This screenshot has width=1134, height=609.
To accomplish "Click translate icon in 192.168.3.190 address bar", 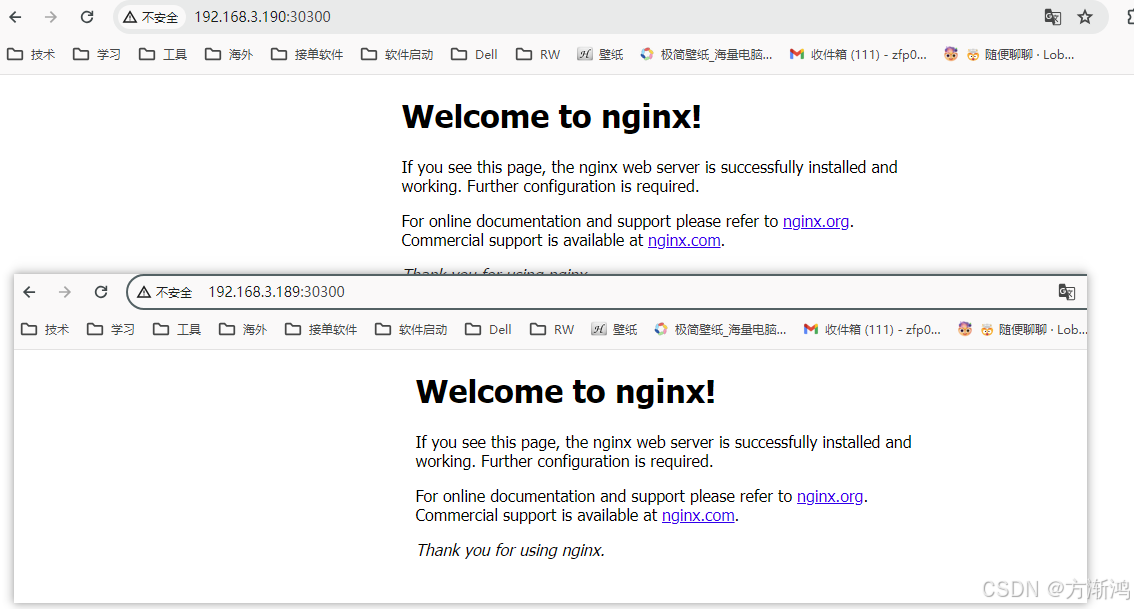I will coord(1053,17).
